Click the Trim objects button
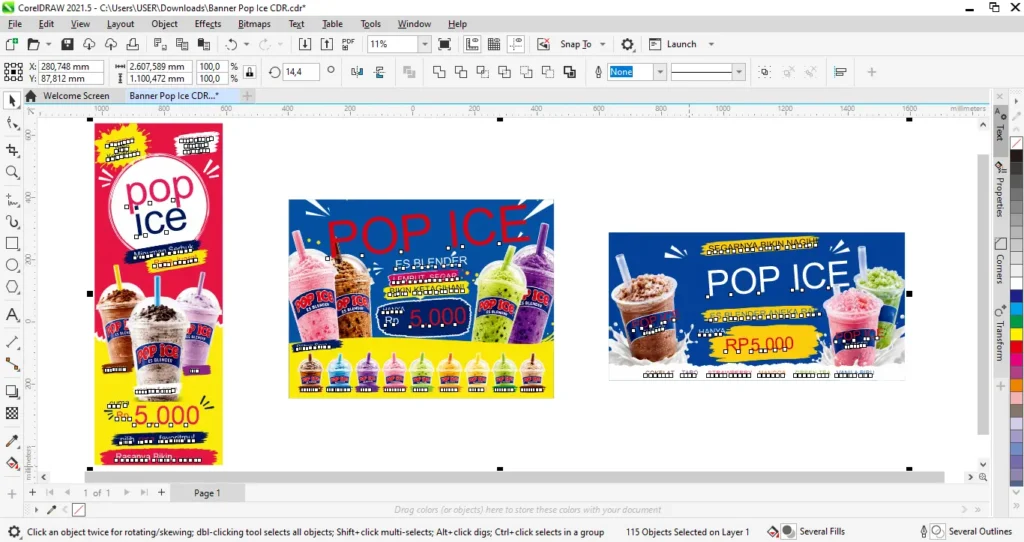Screen dimensions: 1024x542 point(460,72)
